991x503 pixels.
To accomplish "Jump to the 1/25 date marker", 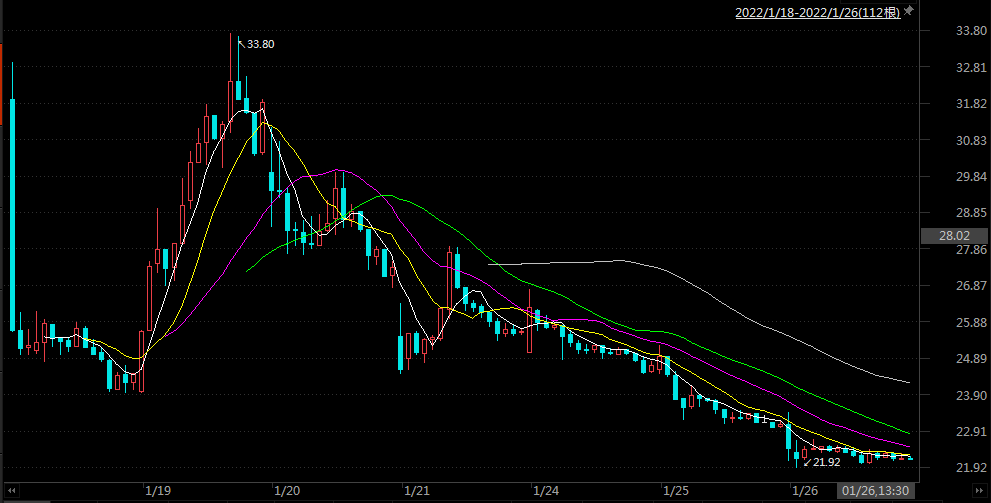I will (x=676, y=491).
